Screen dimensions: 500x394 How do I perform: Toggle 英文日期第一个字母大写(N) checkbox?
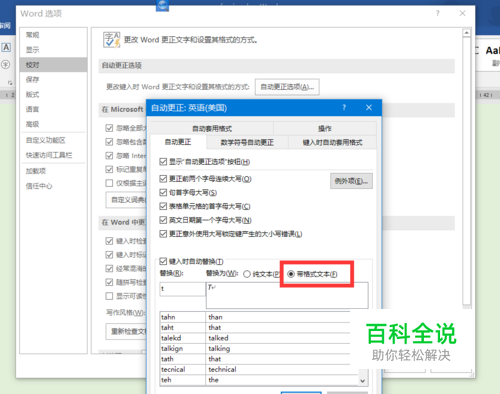click(163, 220)
